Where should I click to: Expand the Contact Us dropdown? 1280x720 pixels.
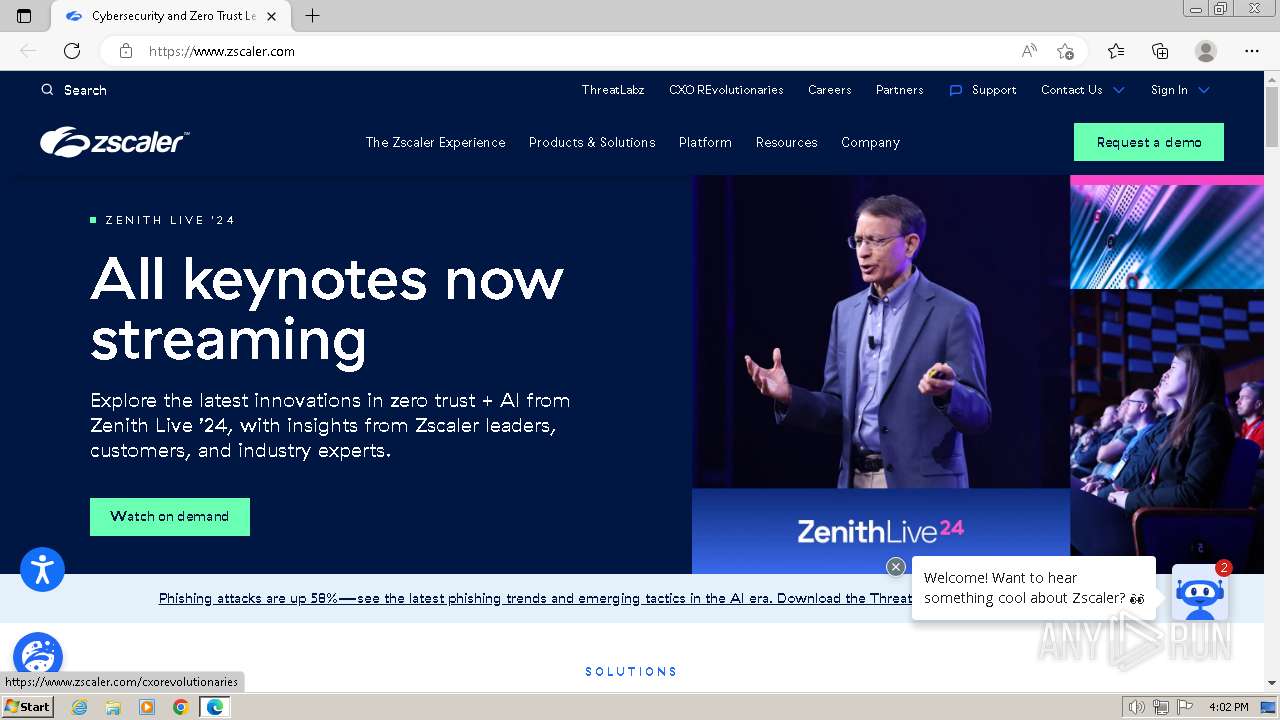1083,90
